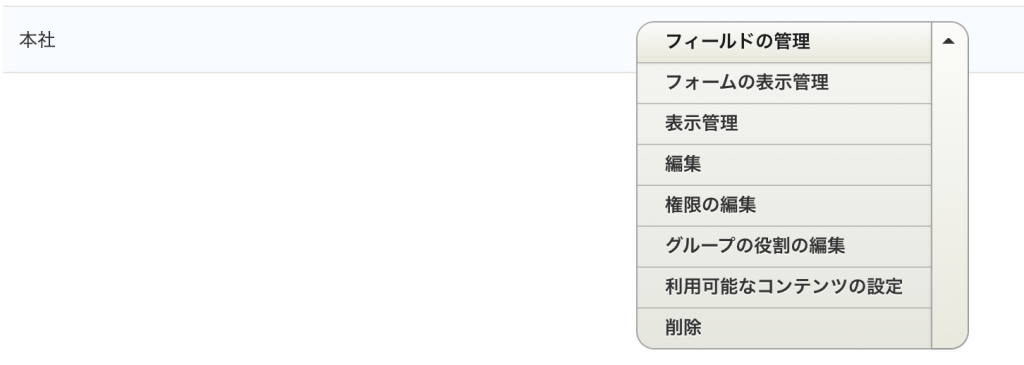The height and width of the screenshot is (365, 1024).
Task: Open フィールドの管理 for 本社
Action: (x=737, y=42)
